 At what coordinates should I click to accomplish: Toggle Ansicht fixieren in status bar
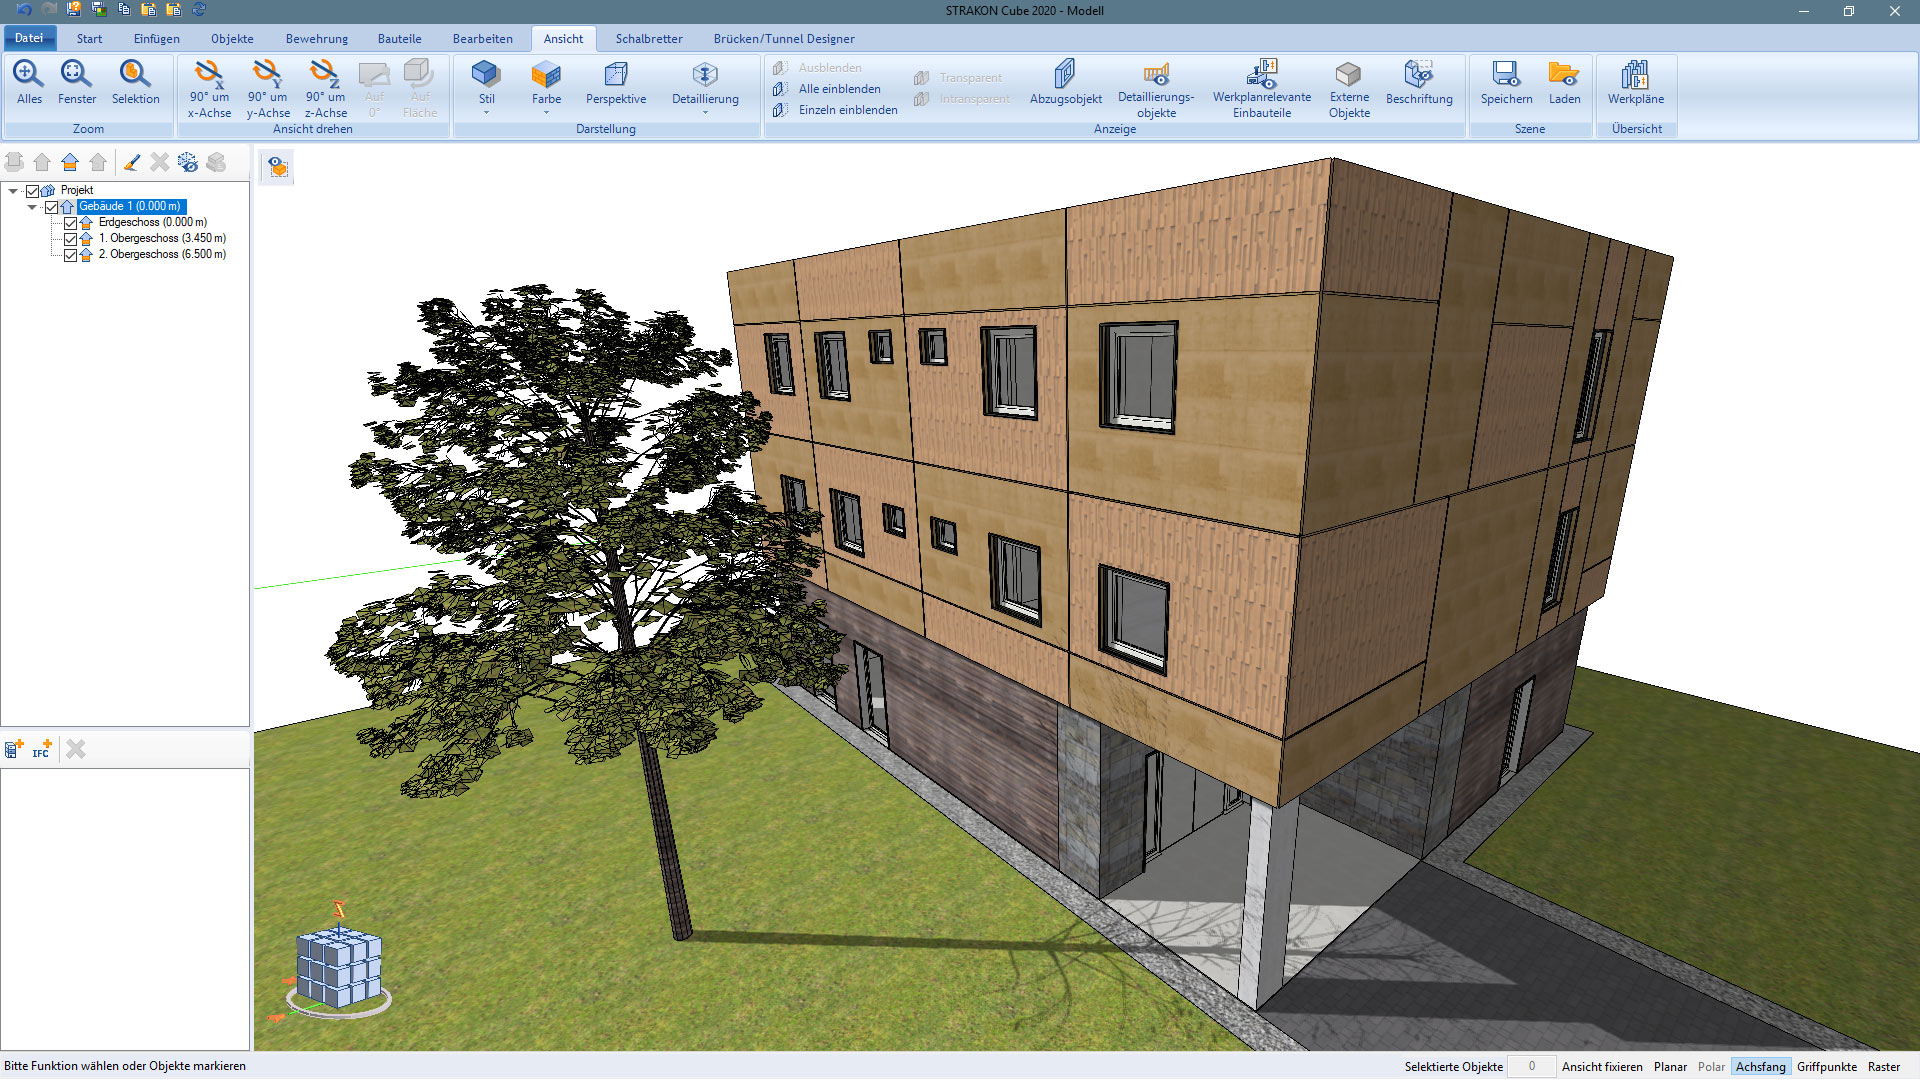pos(1602,1067)
